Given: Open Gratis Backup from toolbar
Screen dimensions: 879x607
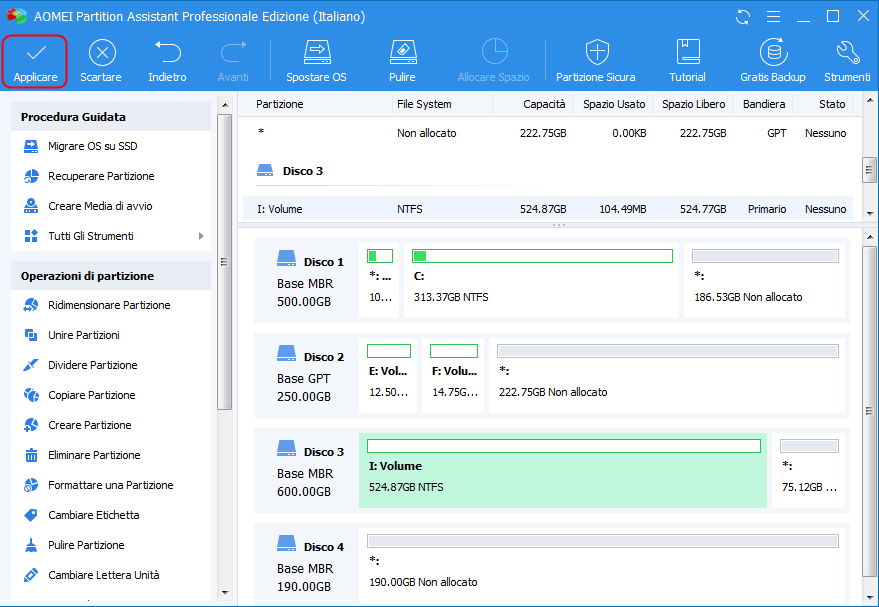Looking at the screenshot, I should (772, 53).
